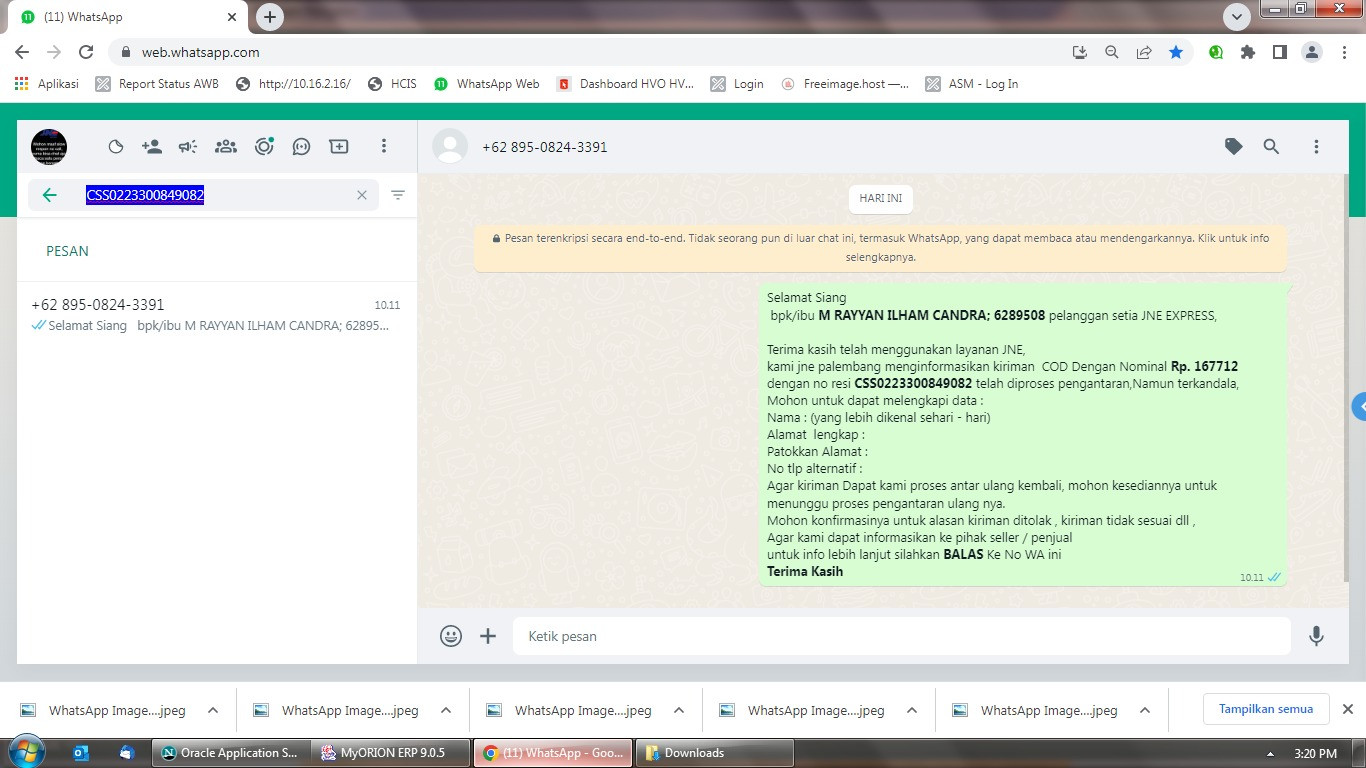Click search field containing CSS0223300849082

(x=203, y=195)
